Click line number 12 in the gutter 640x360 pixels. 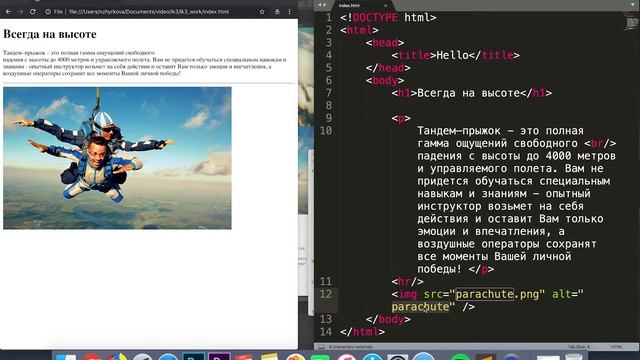[326, 294]
